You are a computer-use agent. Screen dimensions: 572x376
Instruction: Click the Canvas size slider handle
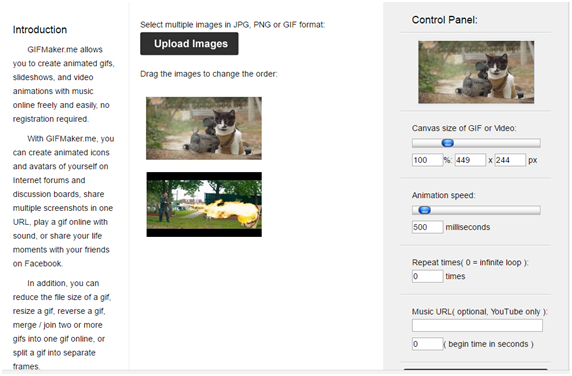pos(448,143)
